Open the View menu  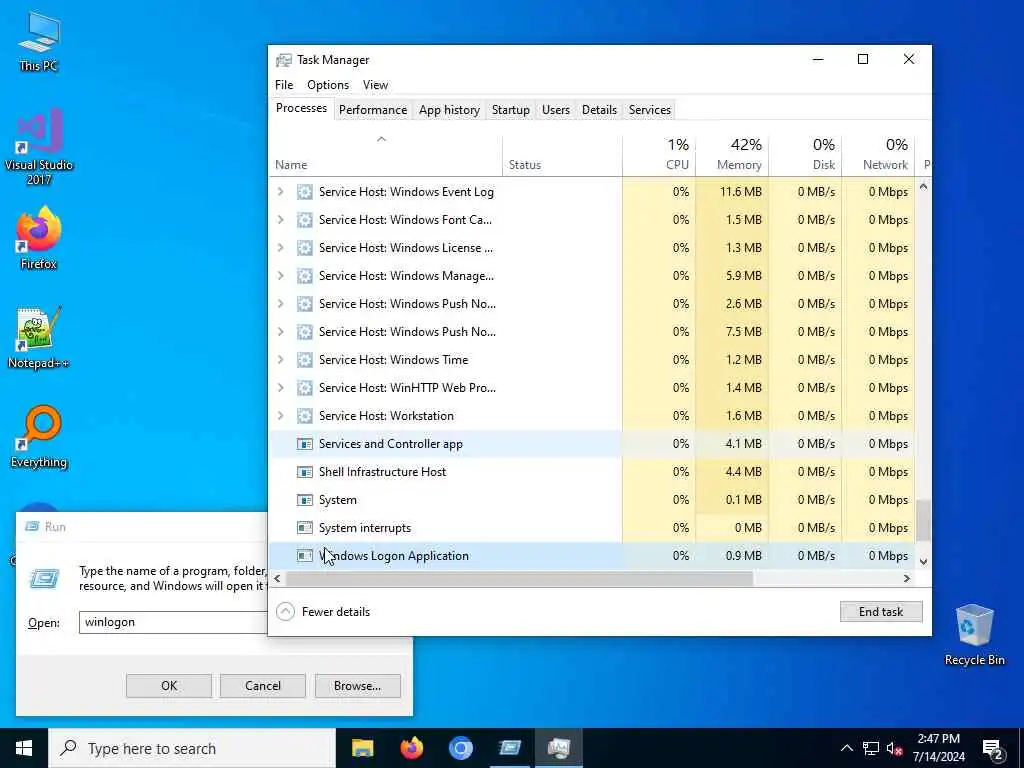click(x=376, y=85)
